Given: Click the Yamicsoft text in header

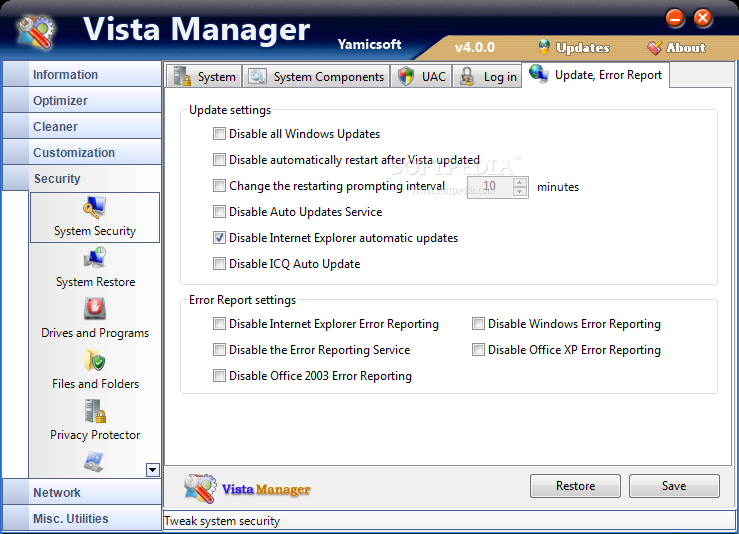Looking at the screenshot, I should pos(370,44).
